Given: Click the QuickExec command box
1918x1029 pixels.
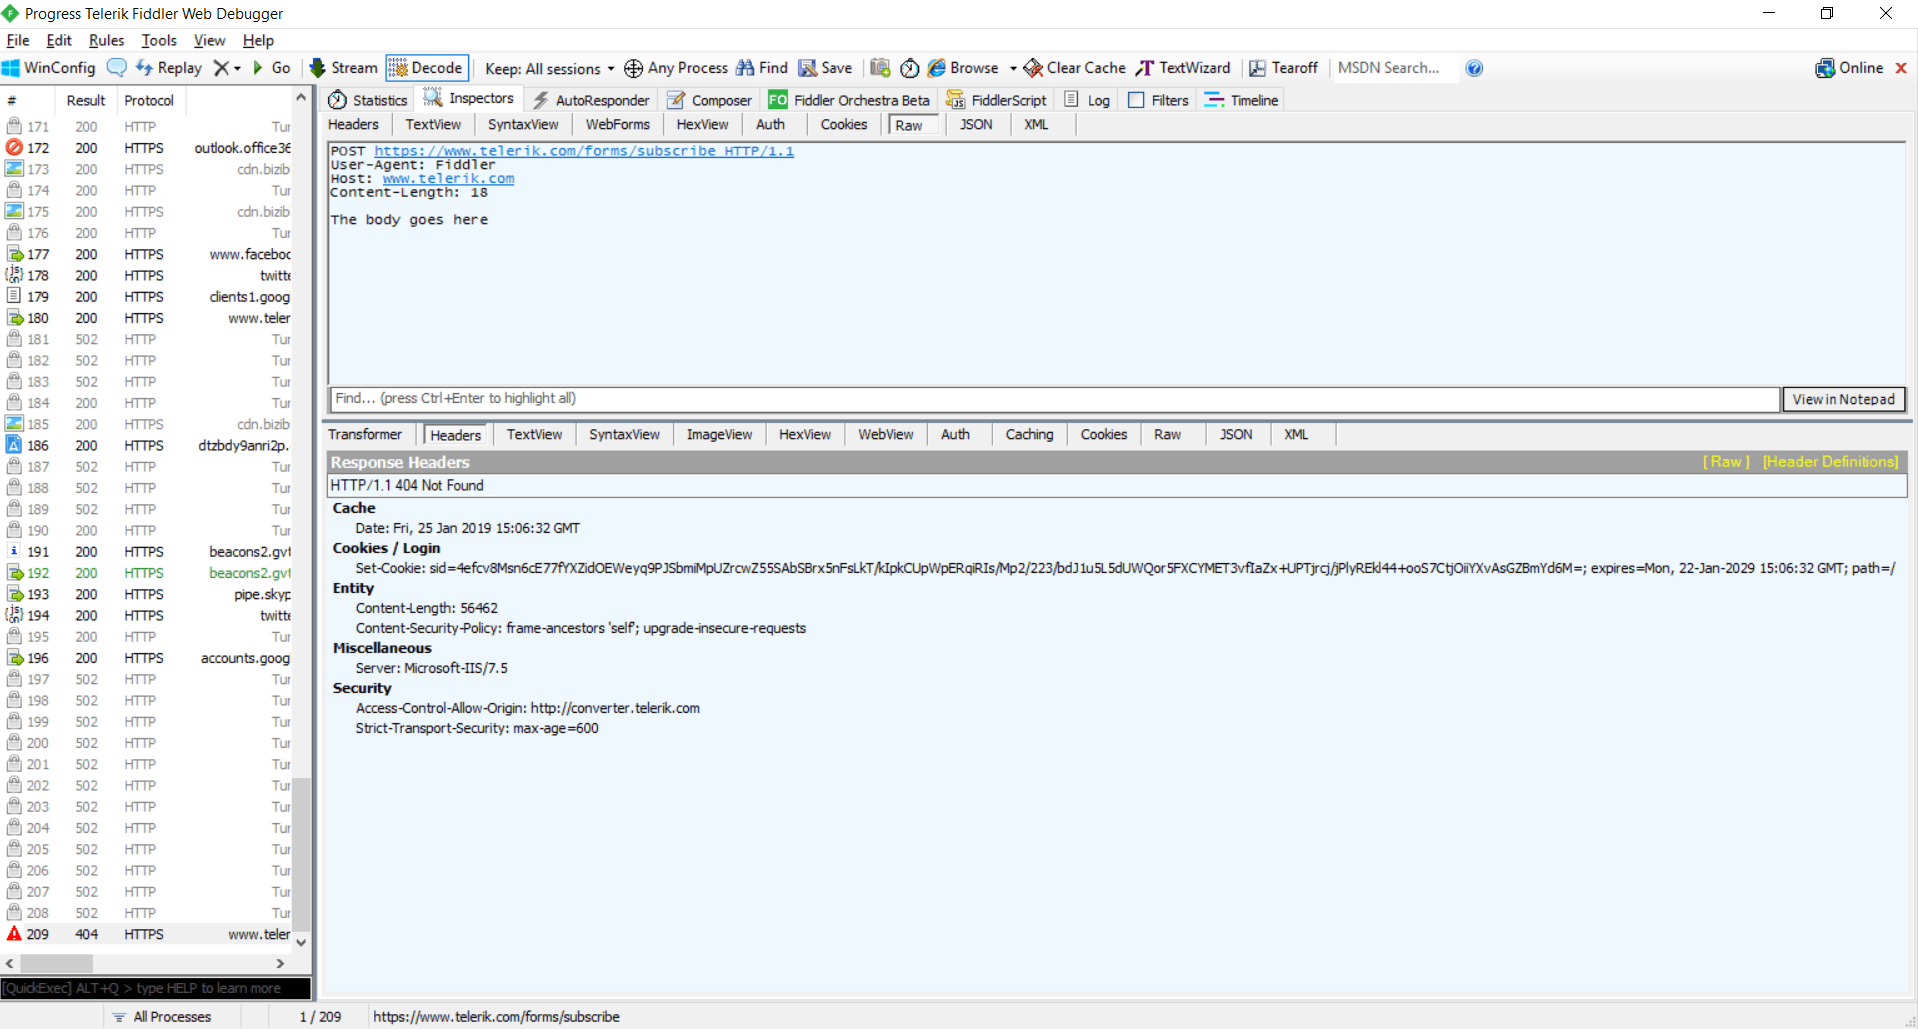Looking at the screenshot, I should 156,988.
